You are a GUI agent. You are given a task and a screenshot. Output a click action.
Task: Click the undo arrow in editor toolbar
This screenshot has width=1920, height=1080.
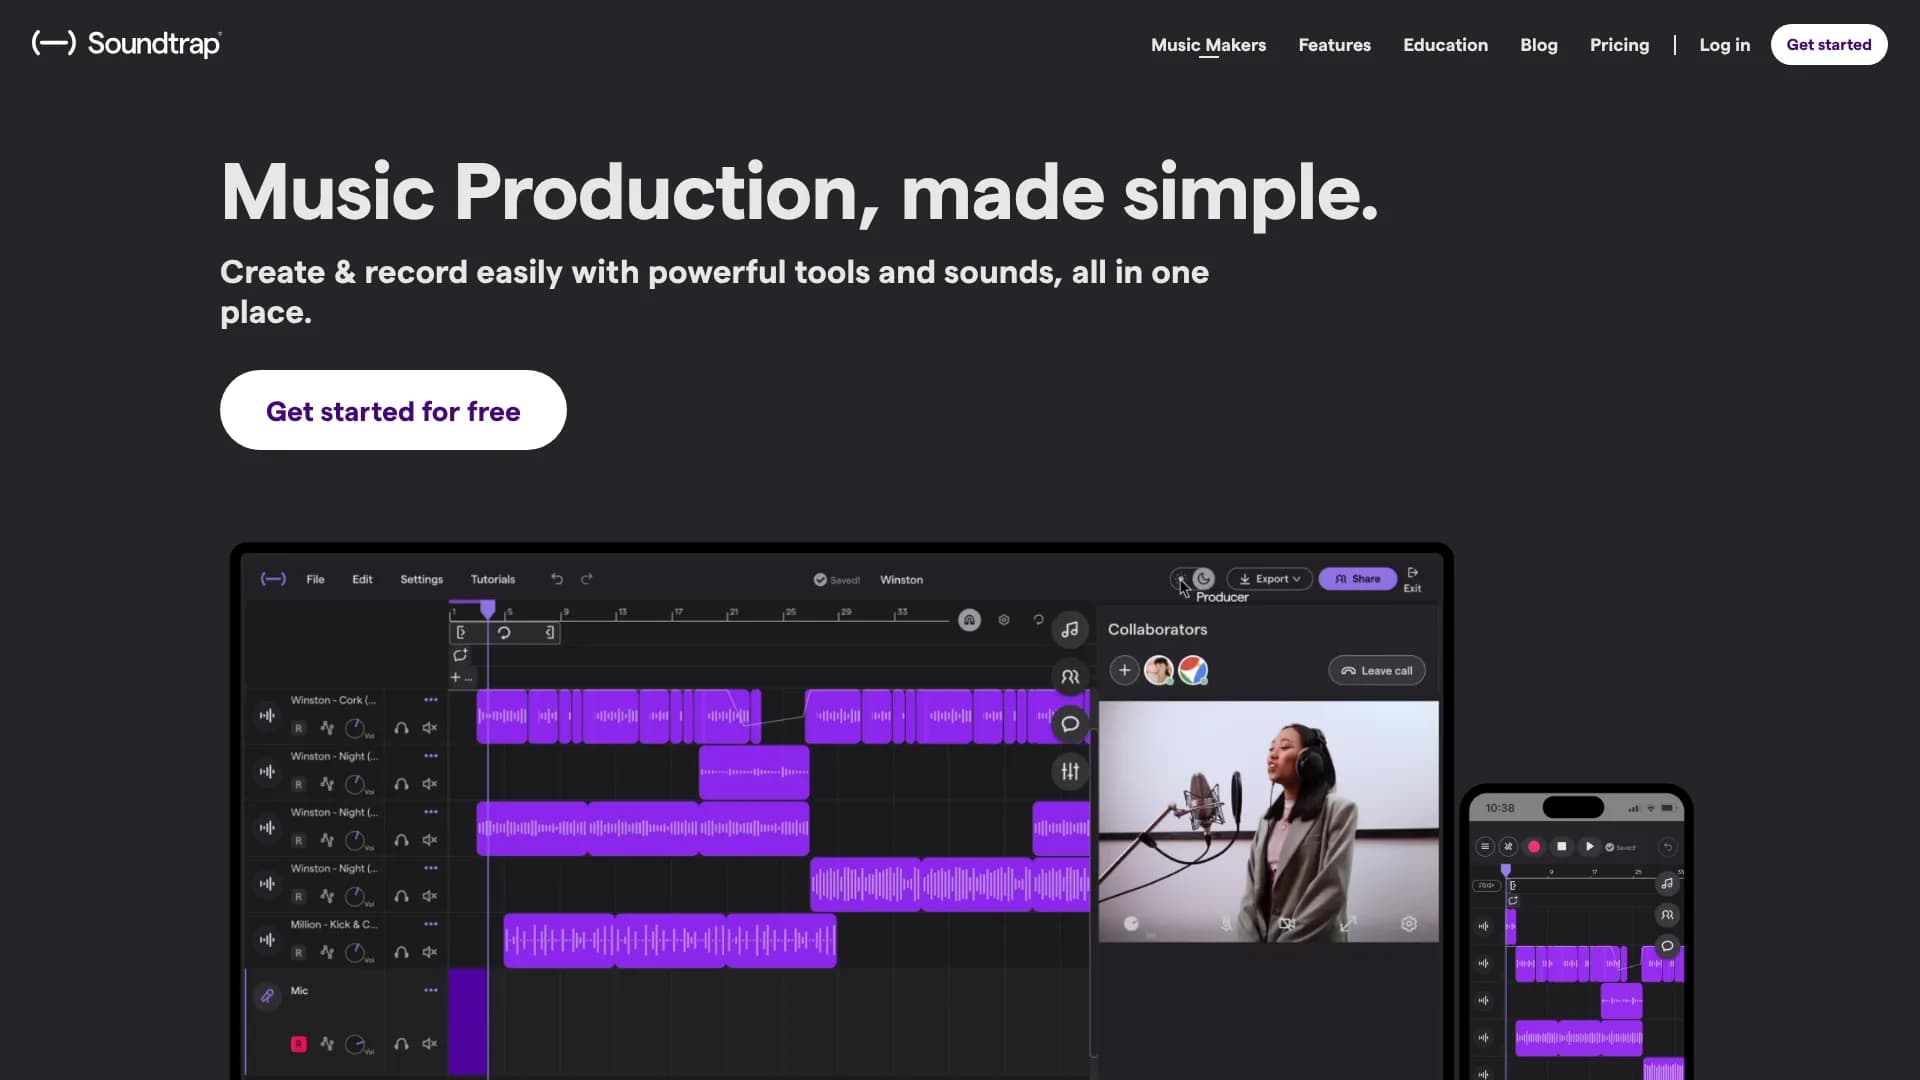557,579
